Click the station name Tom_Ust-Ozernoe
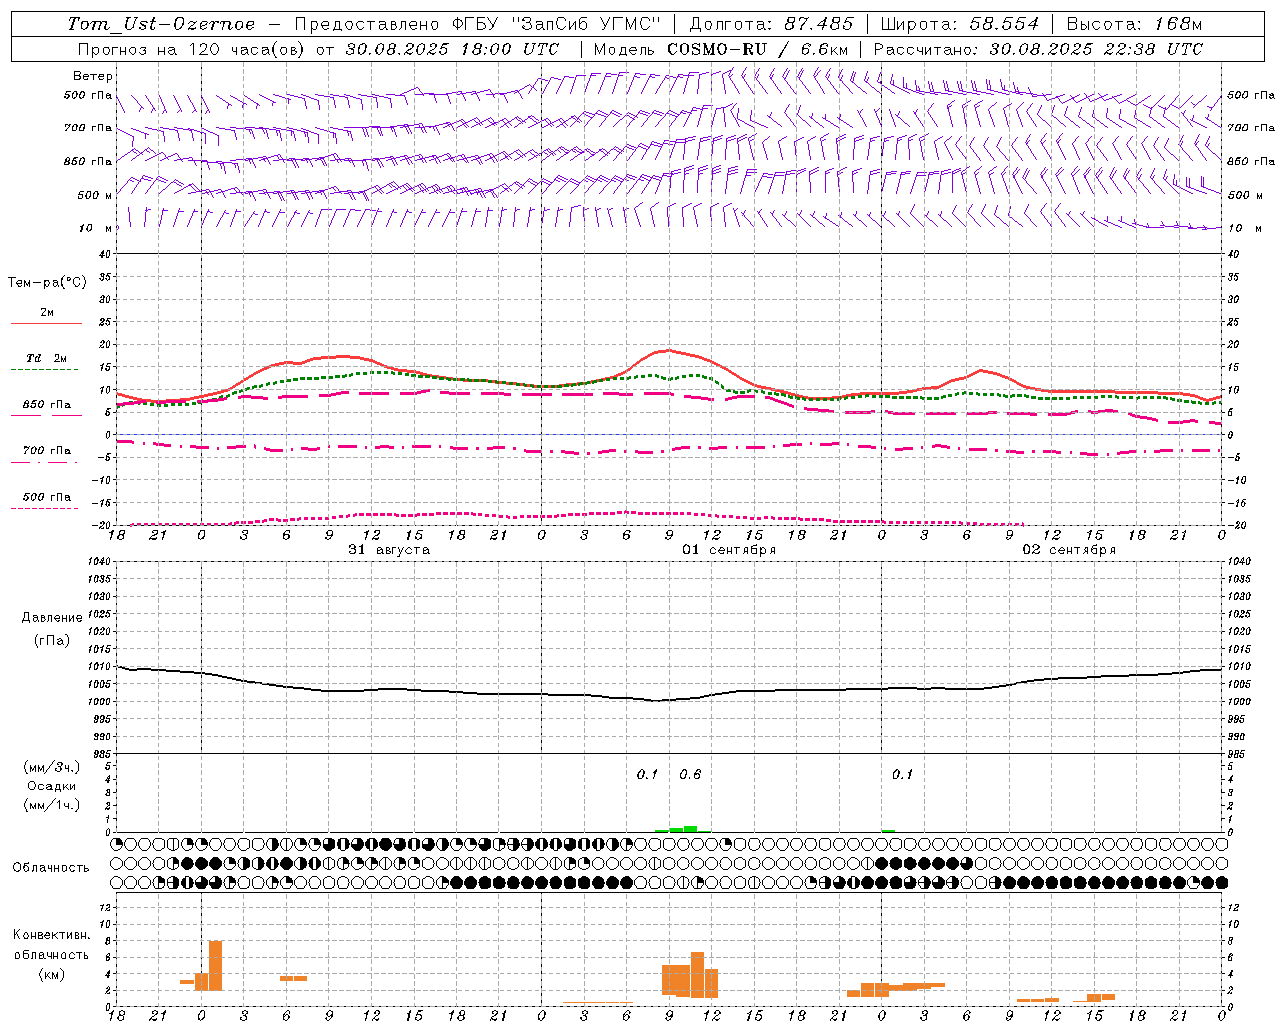Screen dimensions: 1280x1024 (x=162, y=24)
